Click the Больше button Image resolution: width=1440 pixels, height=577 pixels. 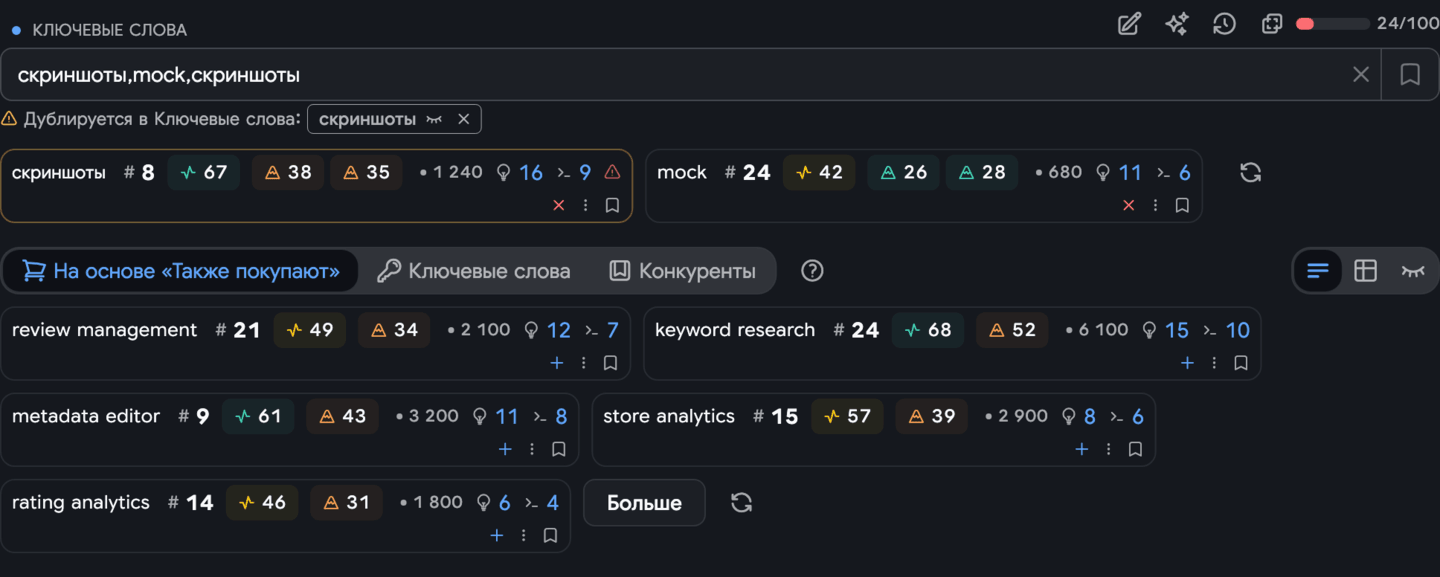click(x=644, y=503)
